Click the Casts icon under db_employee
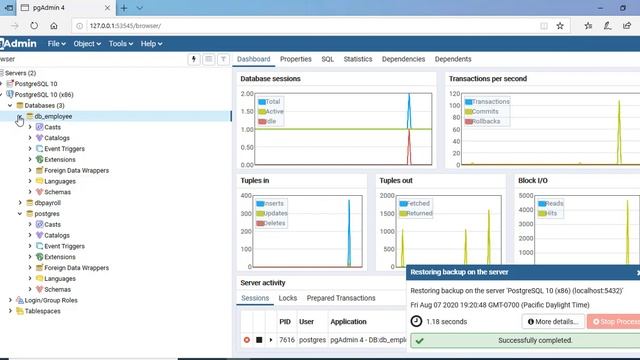Image resolution: width=640 pixels, height=360 pixels. click(40, 127)
